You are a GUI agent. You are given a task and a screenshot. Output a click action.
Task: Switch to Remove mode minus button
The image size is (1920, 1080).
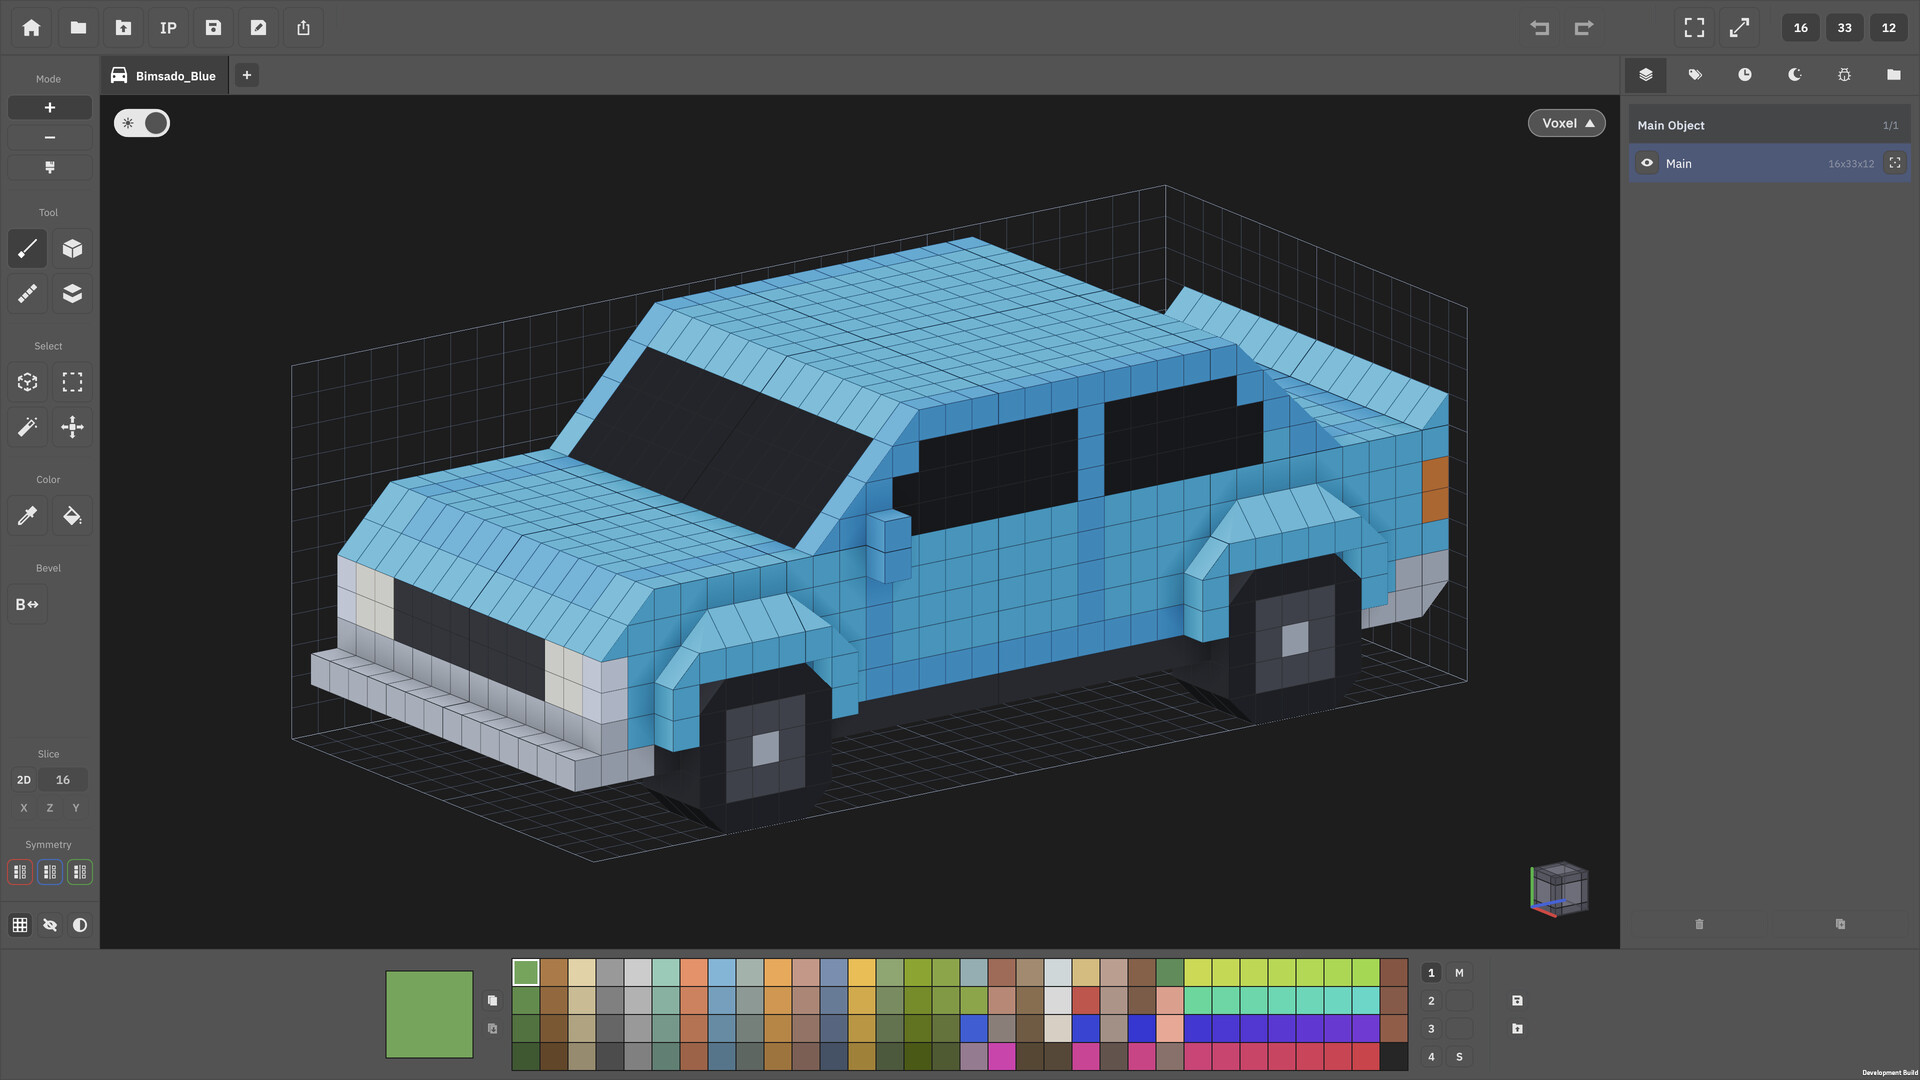(50, 138)
